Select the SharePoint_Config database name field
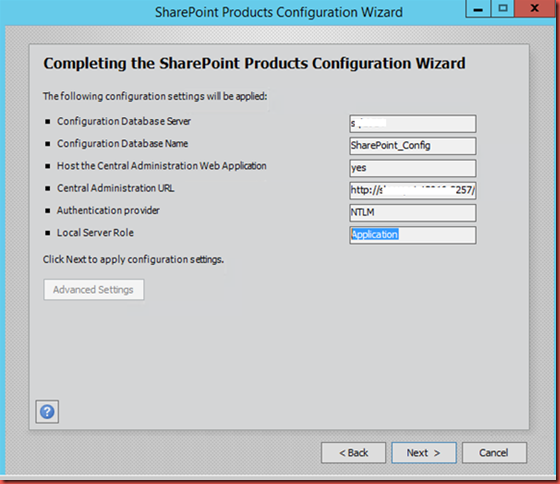560x484 pixels. (412, 146)
